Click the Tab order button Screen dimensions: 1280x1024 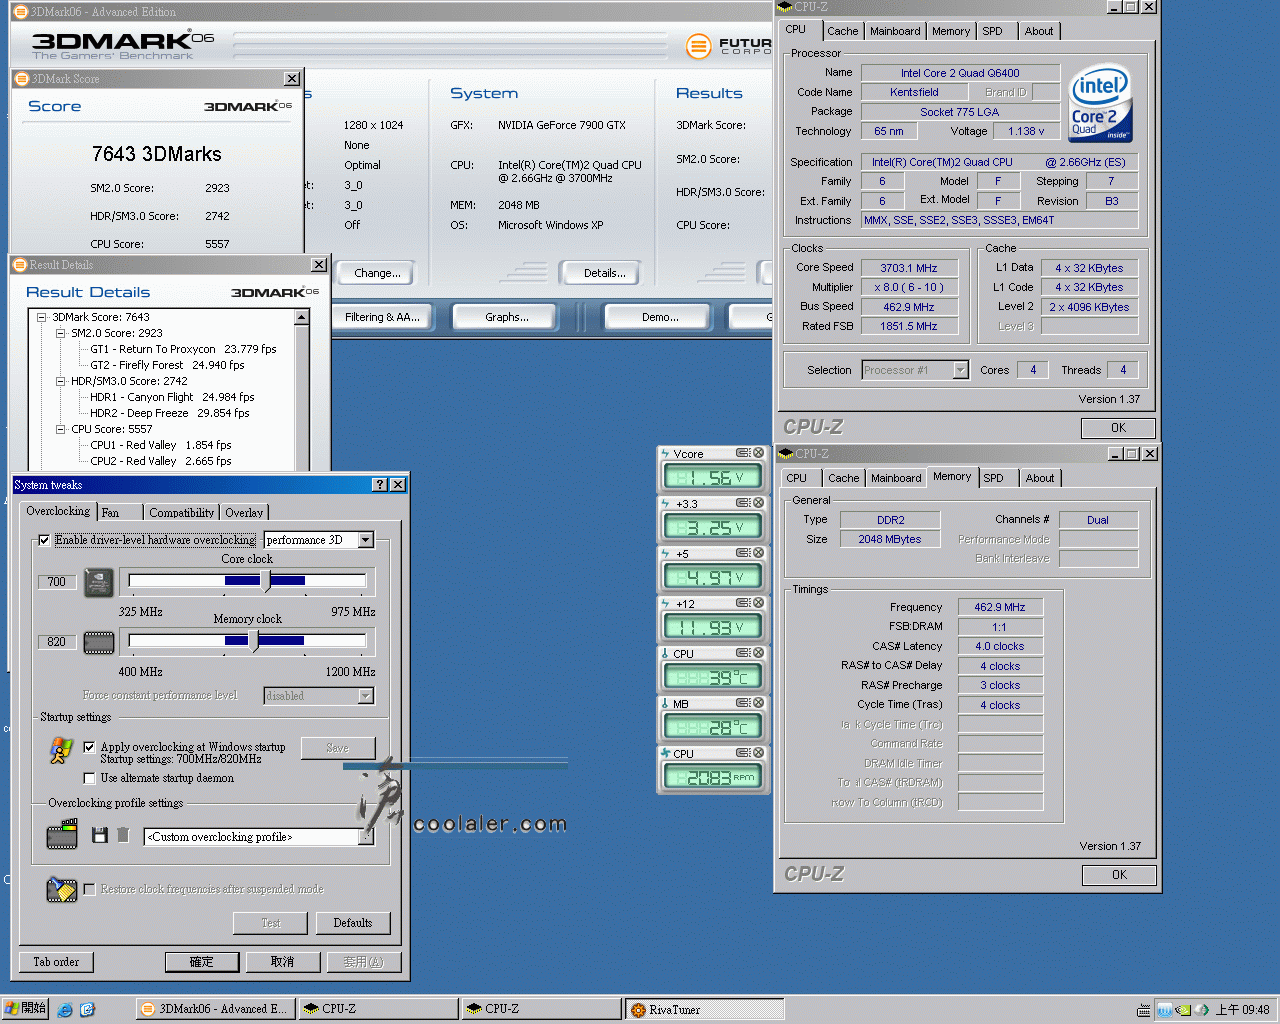pos(56,962)
